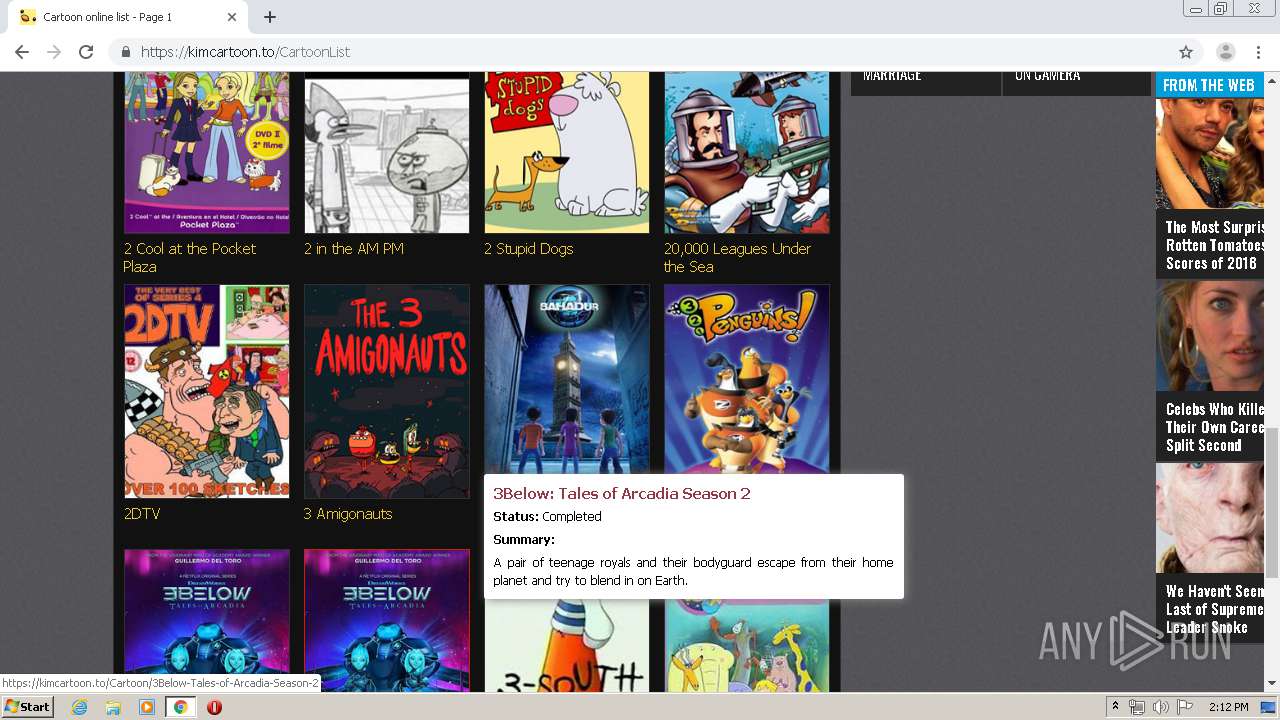The width and height of the screenshot is (1280, 720).
Task: Focus the address bar URL
Action: [640, 52]
